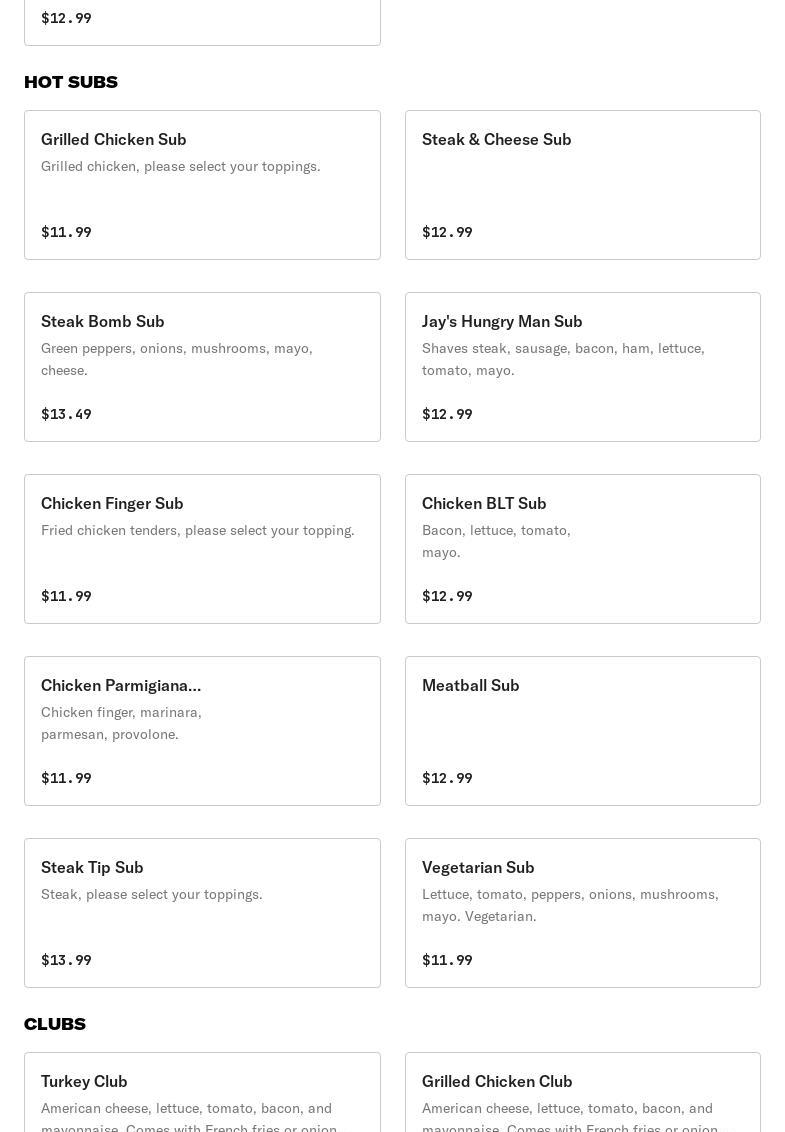
Task: Open Jay's Hungry Man Sub
Action: pos(582,367)
